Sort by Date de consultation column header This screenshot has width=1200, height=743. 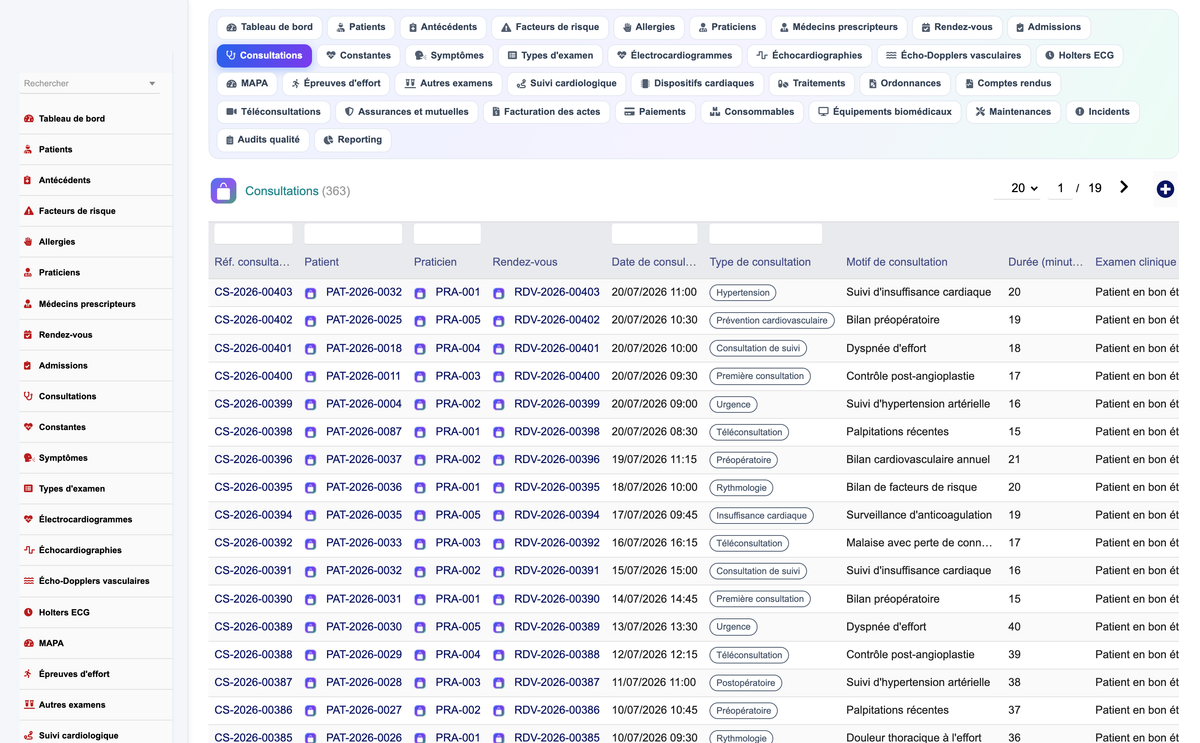[654, 262]
